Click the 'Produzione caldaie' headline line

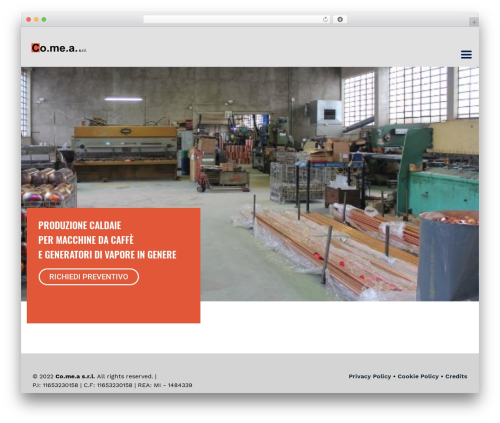tap(80, 226)
